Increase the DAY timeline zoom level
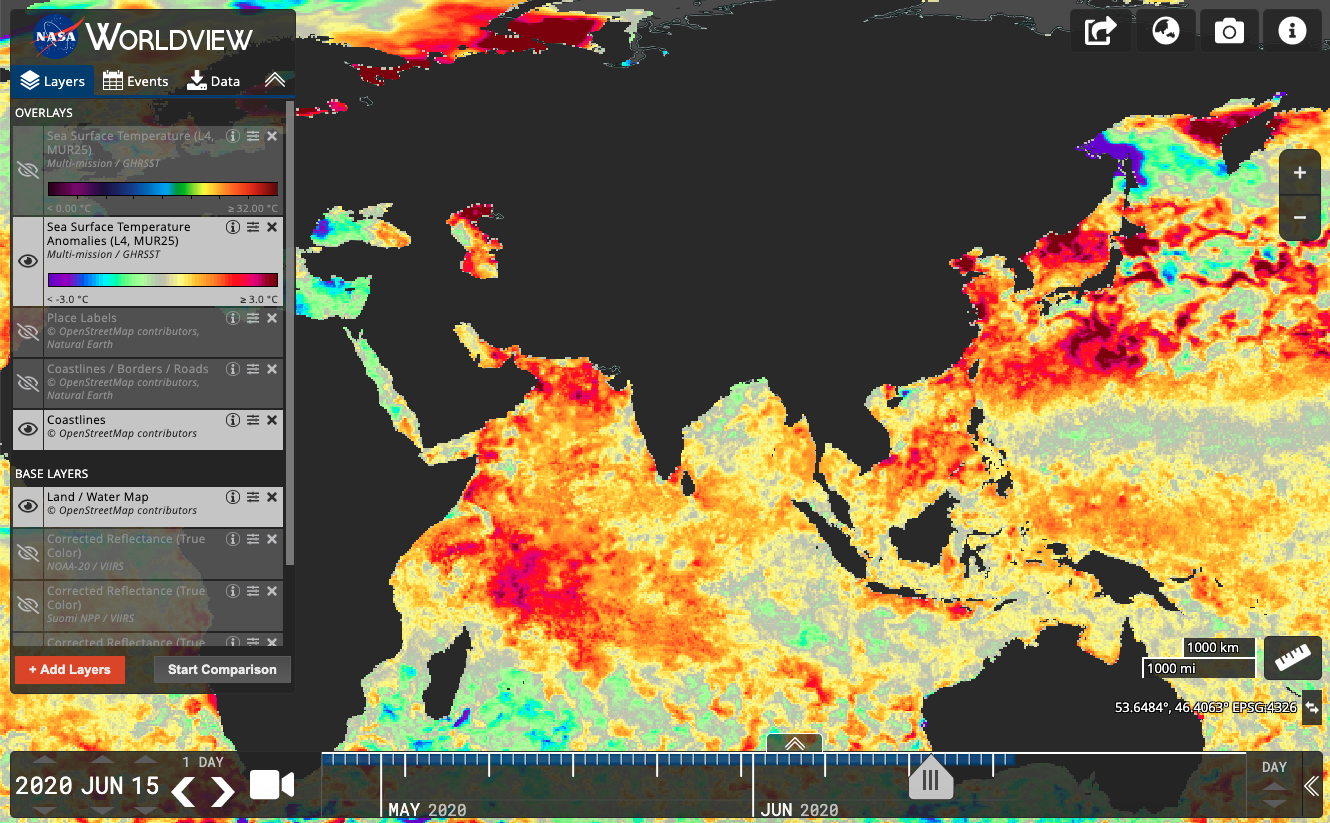1330x823 pixels. pos(1274,784)
